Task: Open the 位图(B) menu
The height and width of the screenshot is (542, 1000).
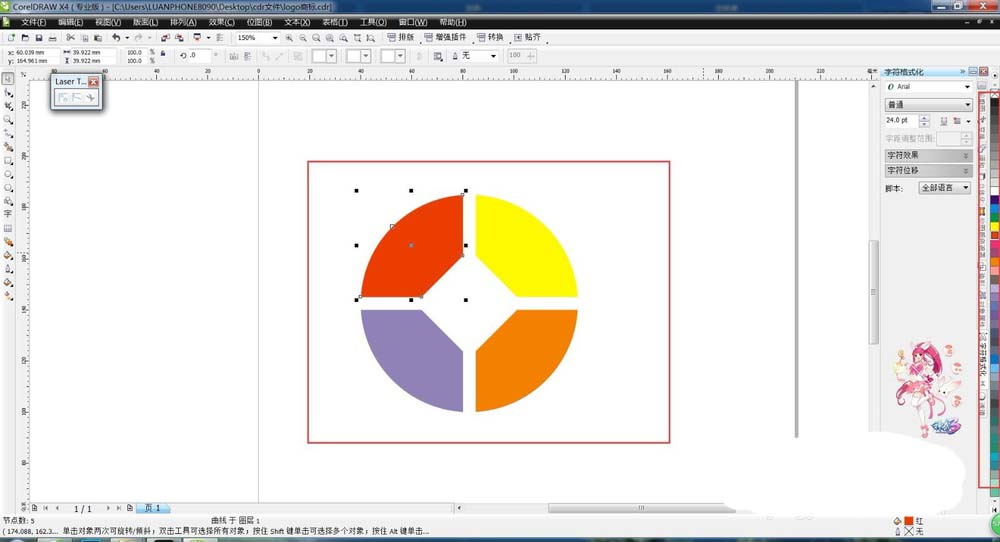Action: click(260, 22)
